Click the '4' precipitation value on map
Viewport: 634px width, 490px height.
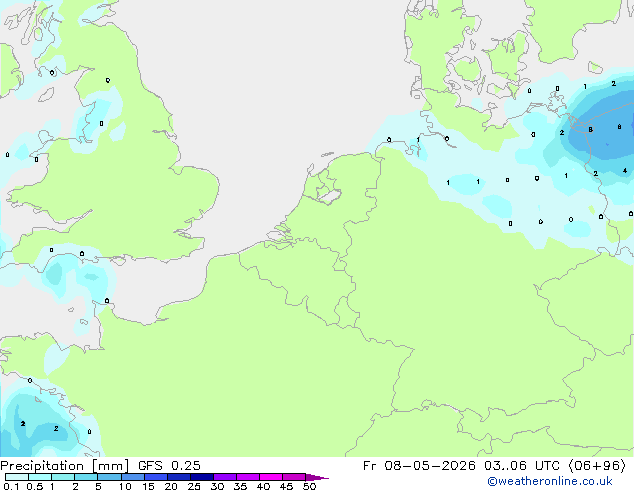pos(625,171)
